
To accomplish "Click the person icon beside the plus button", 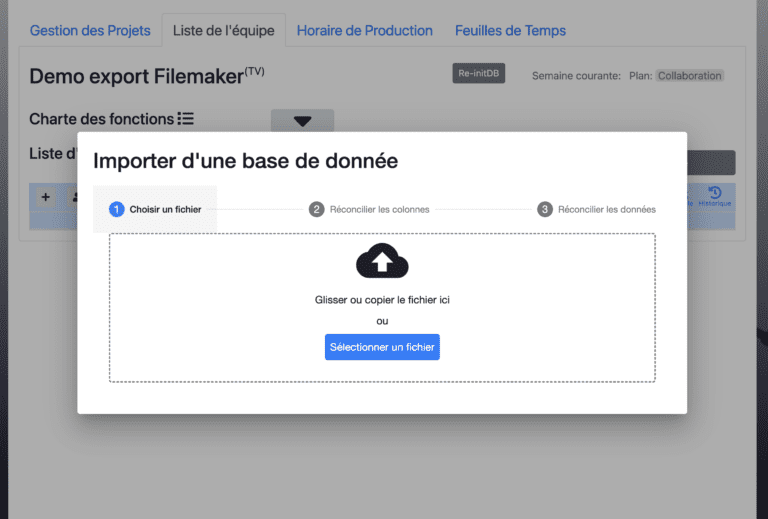I will point(74,197).
